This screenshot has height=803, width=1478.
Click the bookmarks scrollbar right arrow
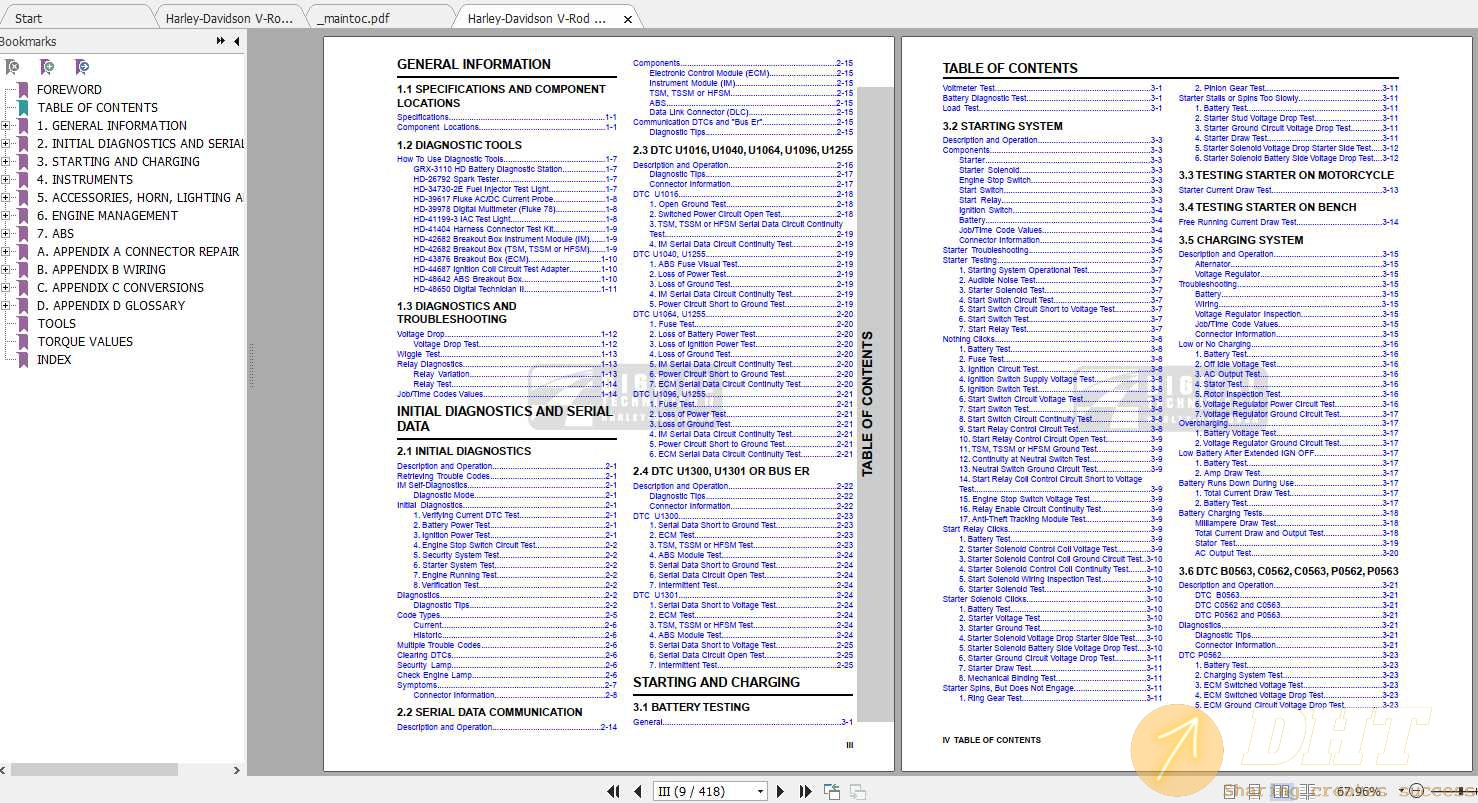[237, 770]
